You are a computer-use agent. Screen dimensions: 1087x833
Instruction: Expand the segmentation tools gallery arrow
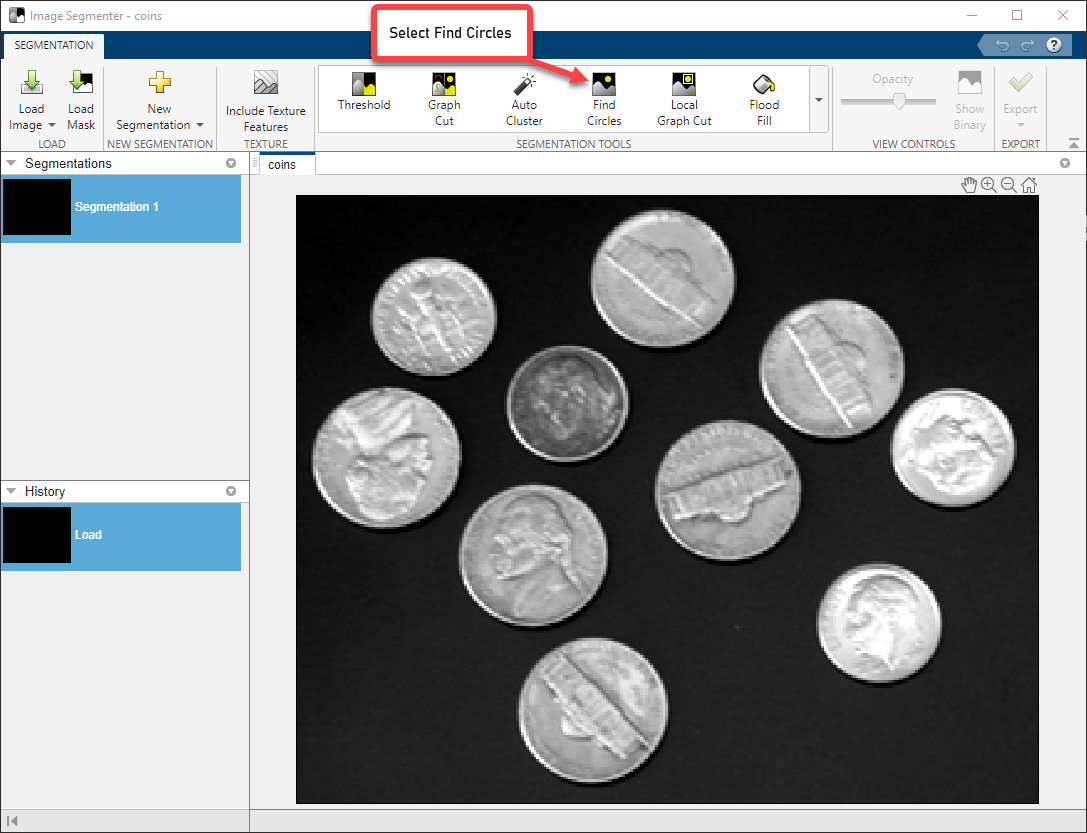819,100
